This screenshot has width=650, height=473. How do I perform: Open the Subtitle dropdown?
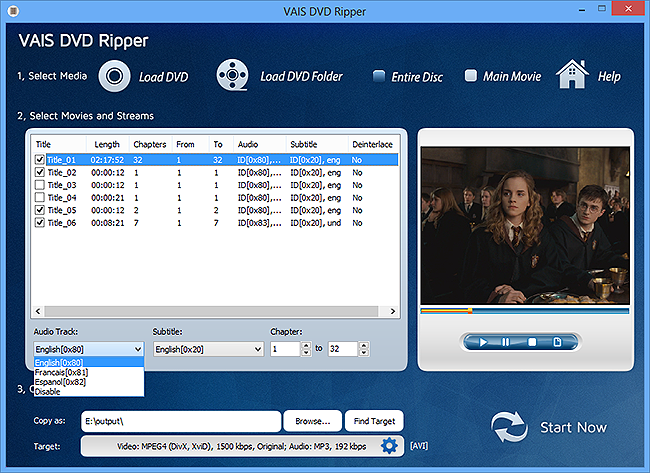(209, 349)
